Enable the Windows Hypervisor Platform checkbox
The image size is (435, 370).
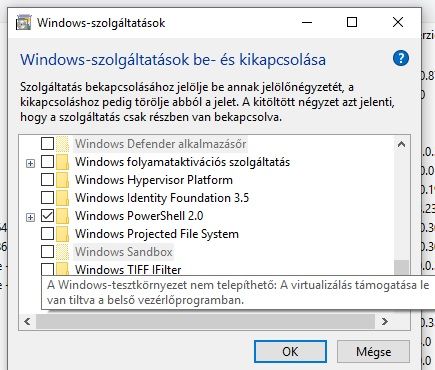[x=47, y=180]
